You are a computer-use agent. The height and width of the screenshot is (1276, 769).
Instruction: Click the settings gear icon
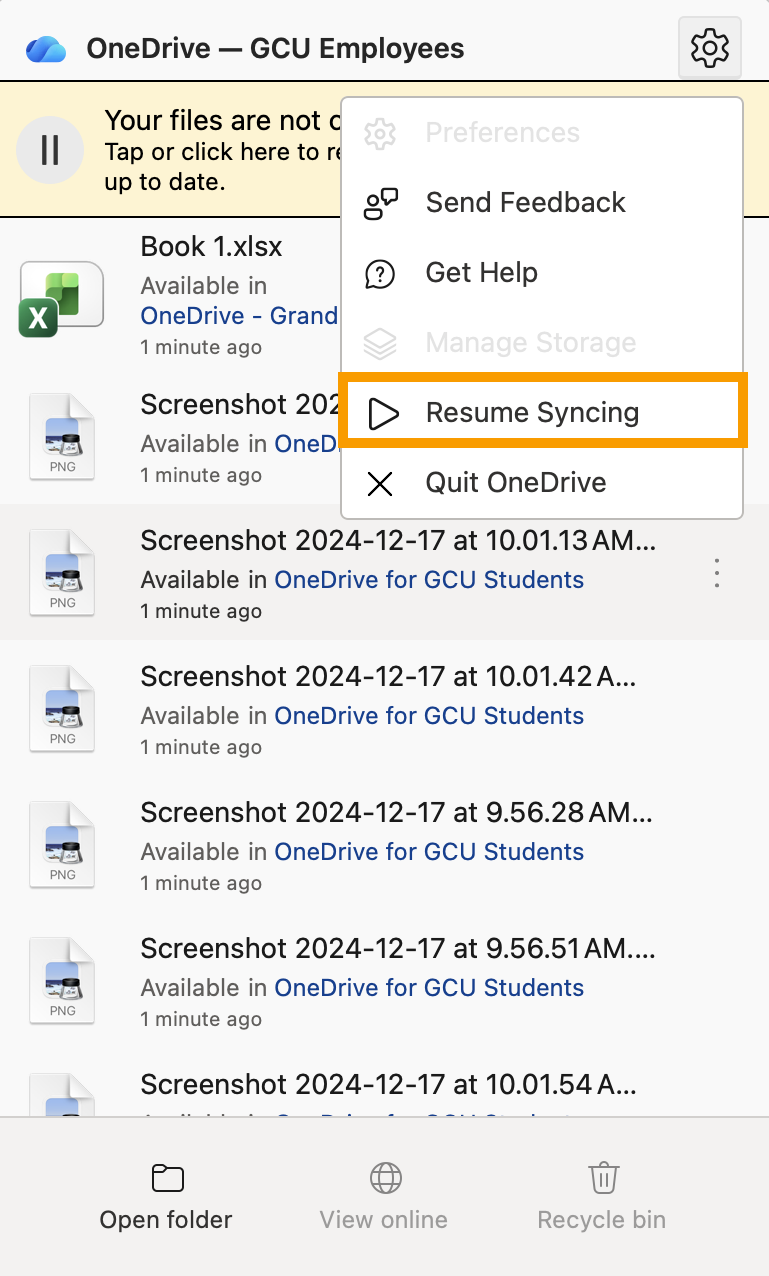(x=709, y=47)
